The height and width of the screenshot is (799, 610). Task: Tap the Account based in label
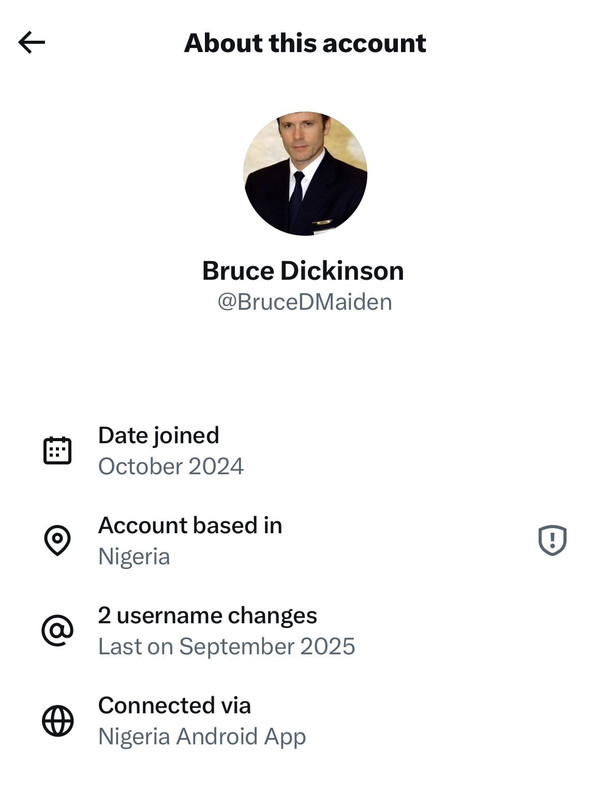click(x=190, y=525)
